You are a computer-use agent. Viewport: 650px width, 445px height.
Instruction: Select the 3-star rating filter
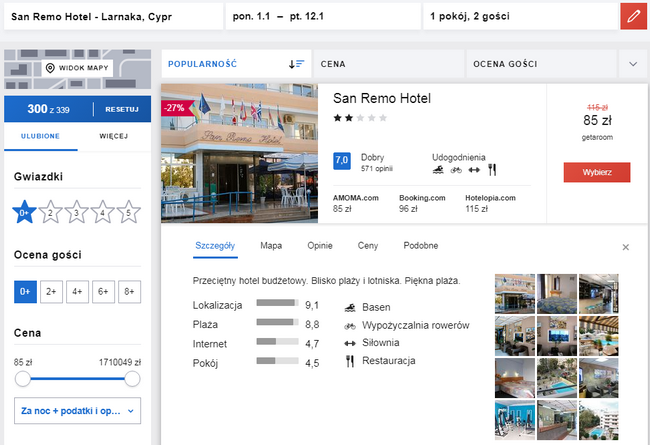78,211
